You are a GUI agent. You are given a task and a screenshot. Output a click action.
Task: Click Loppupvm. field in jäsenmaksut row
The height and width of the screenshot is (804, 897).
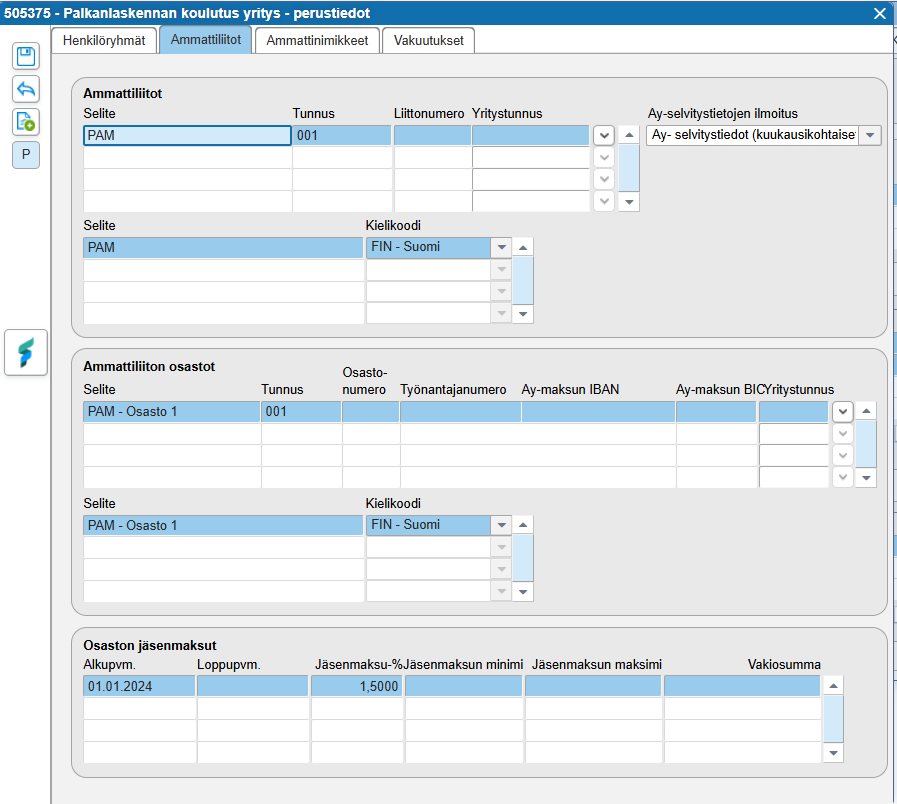(252, 686)
